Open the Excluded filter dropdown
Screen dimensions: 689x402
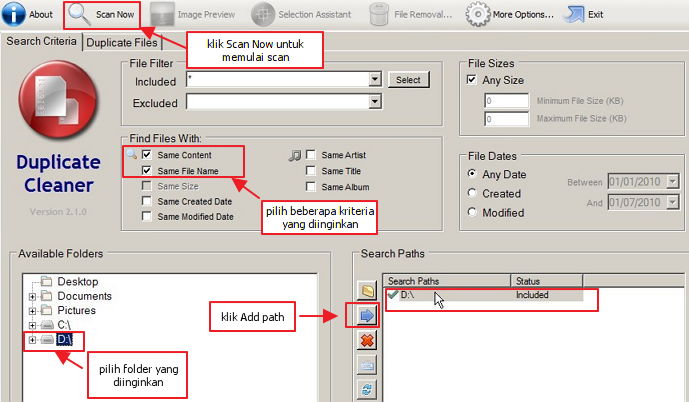(374, 102)
